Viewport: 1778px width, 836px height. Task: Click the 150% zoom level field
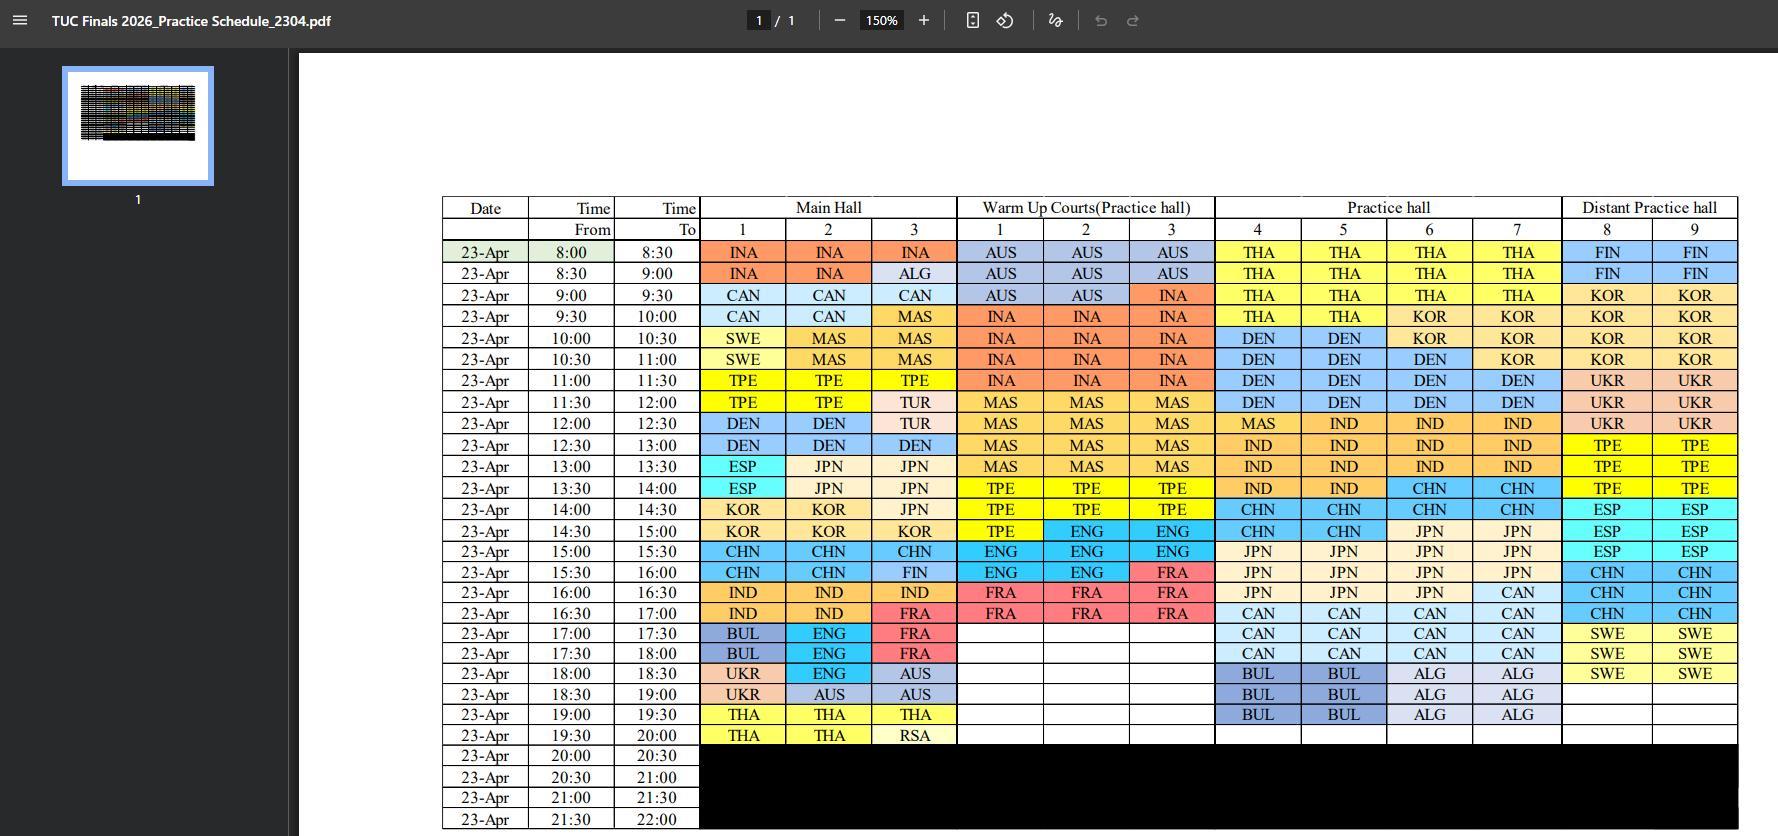[881, 20]
